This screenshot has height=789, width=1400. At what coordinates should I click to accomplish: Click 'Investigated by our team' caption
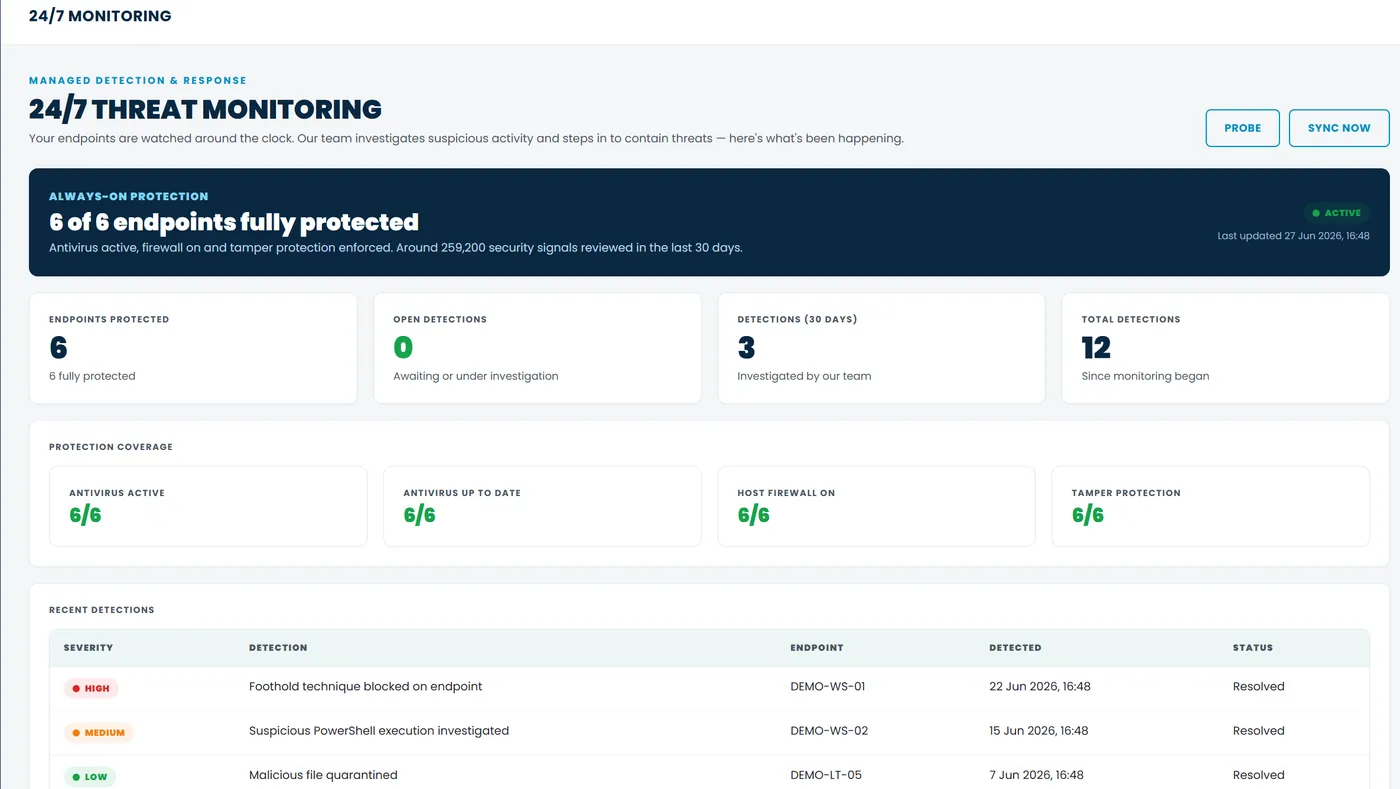[804, 376]
